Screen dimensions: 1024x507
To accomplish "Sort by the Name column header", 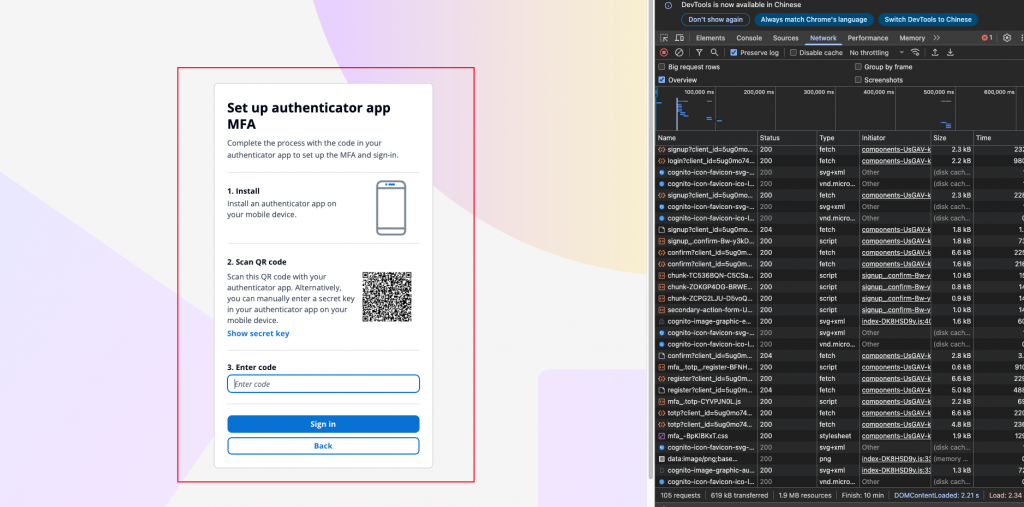I will click(x=706, y=138).
